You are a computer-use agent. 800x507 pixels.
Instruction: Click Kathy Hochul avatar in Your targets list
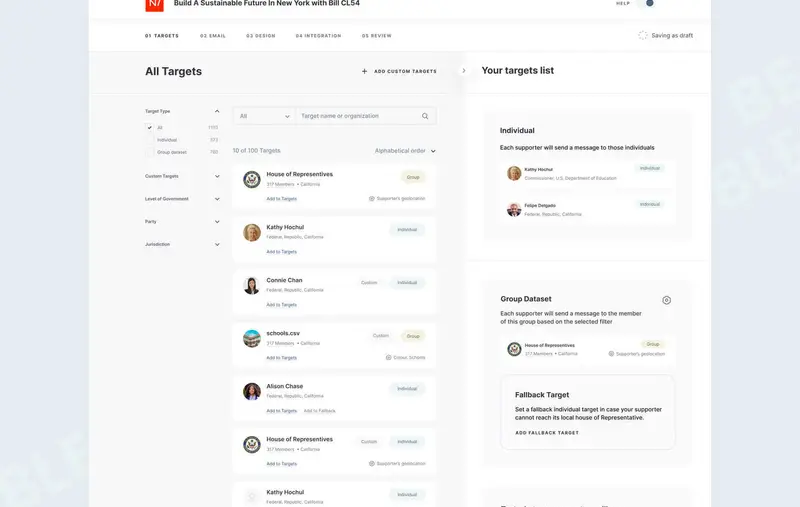click(514, 173)
